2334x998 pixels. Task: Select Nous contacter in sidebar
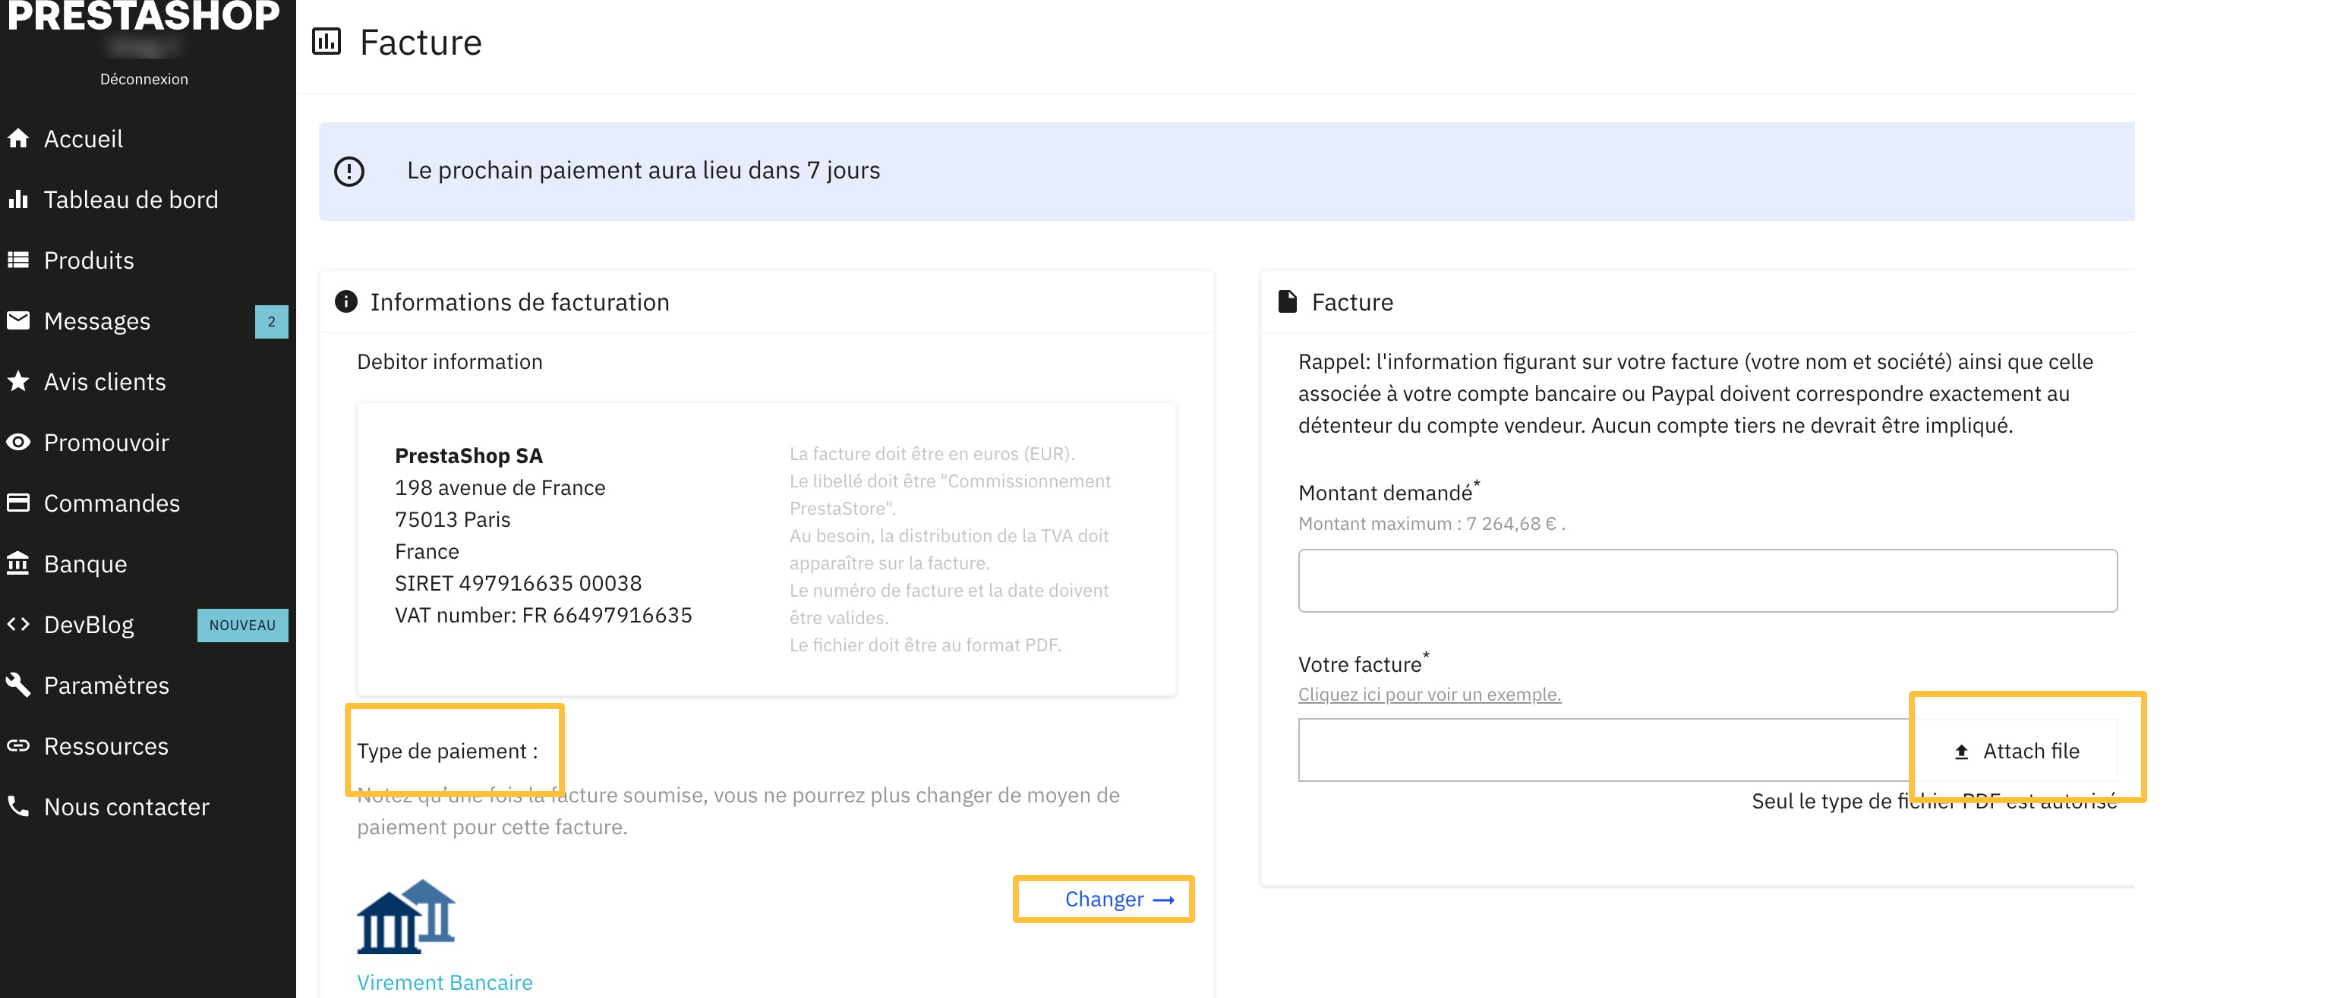127,807
